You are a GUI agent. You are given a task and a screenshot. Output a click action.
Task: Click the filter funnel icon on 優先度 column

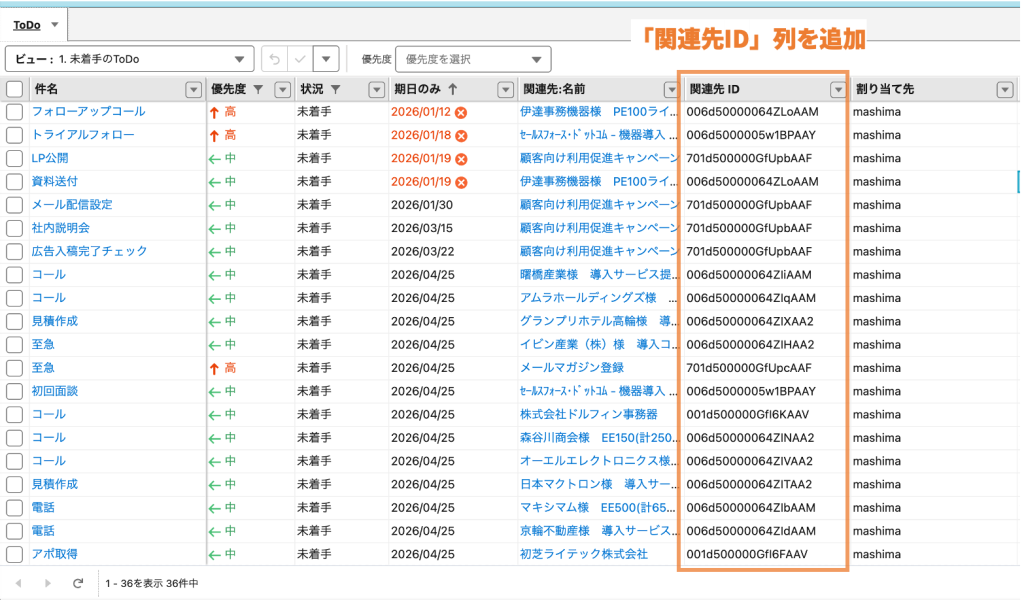point(259,90)
